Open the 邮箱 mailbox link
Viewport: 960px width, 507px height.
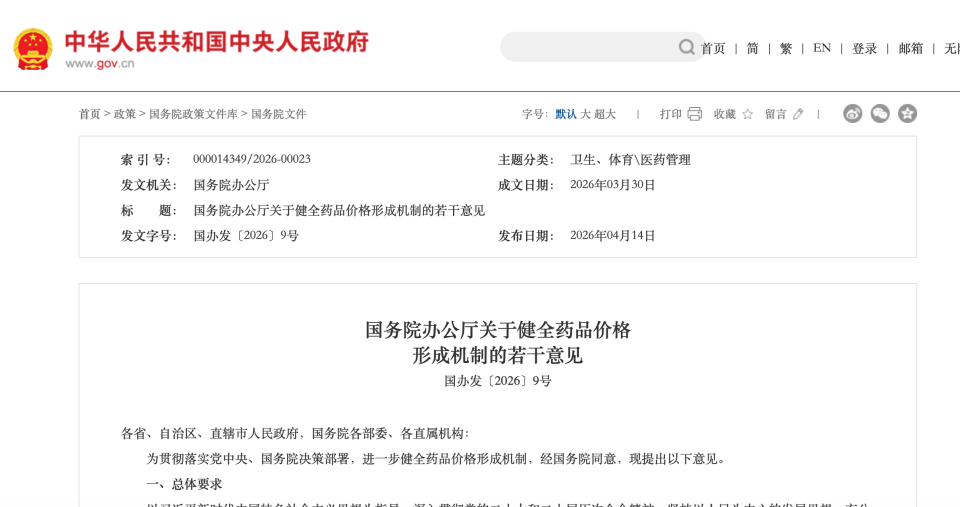pos(910,48)
